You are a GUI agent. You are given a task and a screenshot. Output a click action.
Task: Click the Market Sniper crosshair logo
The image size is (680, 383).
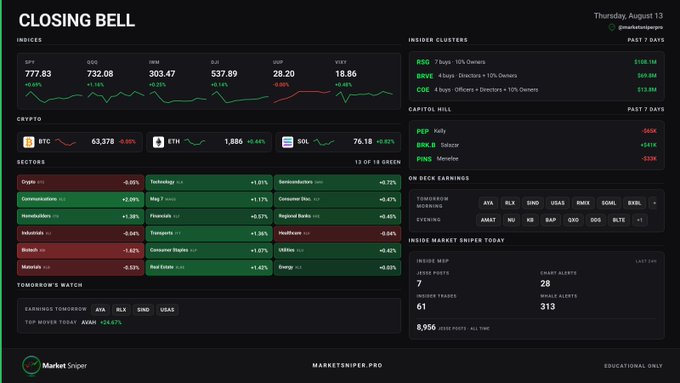point(31,365)
